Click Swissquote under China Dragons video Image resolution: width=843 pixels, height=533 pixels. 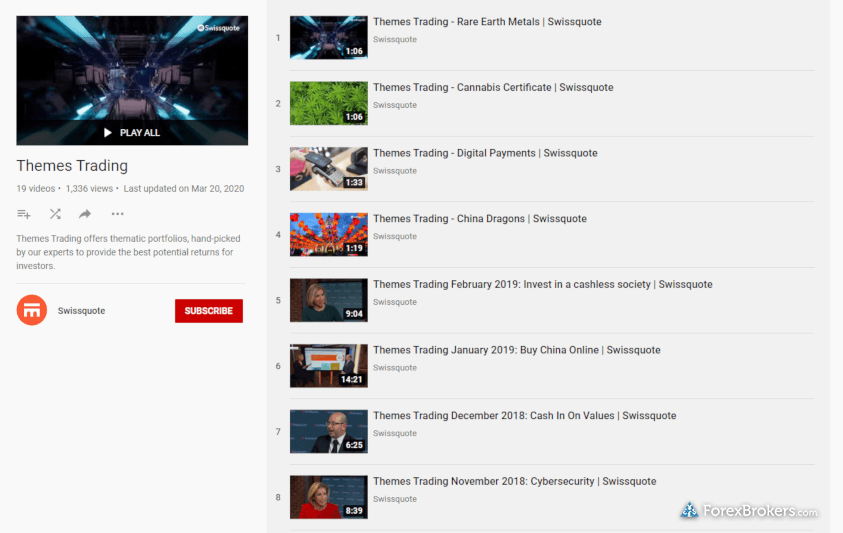pyautogui.click(x=395, y=236)
